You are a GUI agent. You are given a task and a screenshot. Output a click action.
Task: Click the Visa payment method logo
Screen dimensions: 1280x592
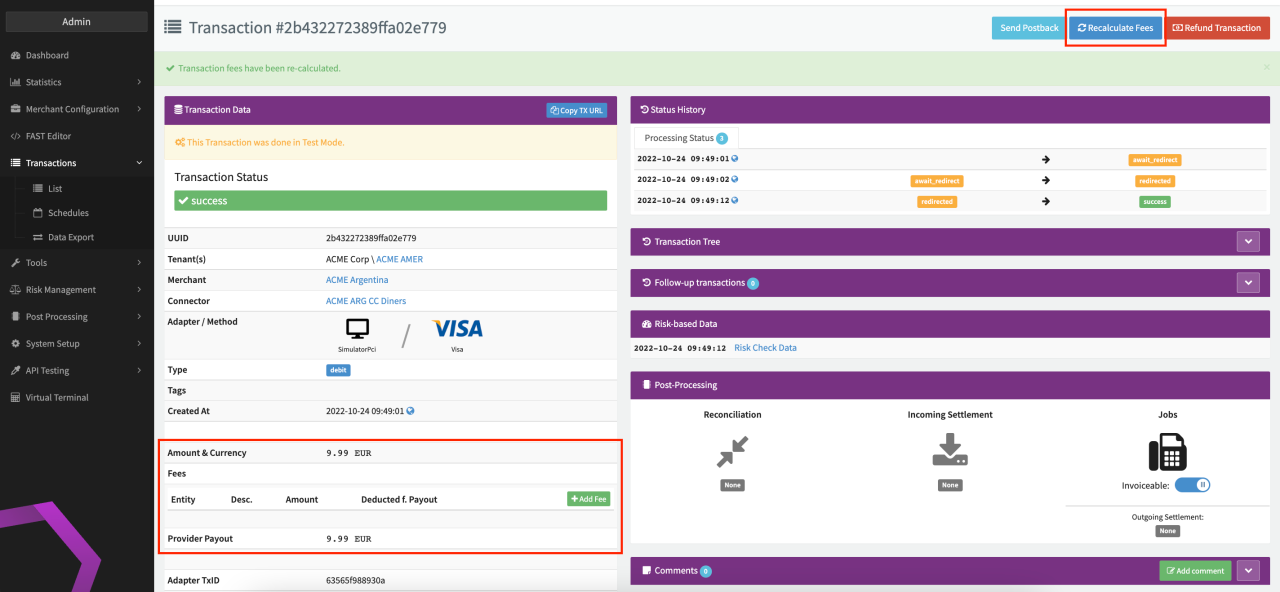click(x=457, y=329)
